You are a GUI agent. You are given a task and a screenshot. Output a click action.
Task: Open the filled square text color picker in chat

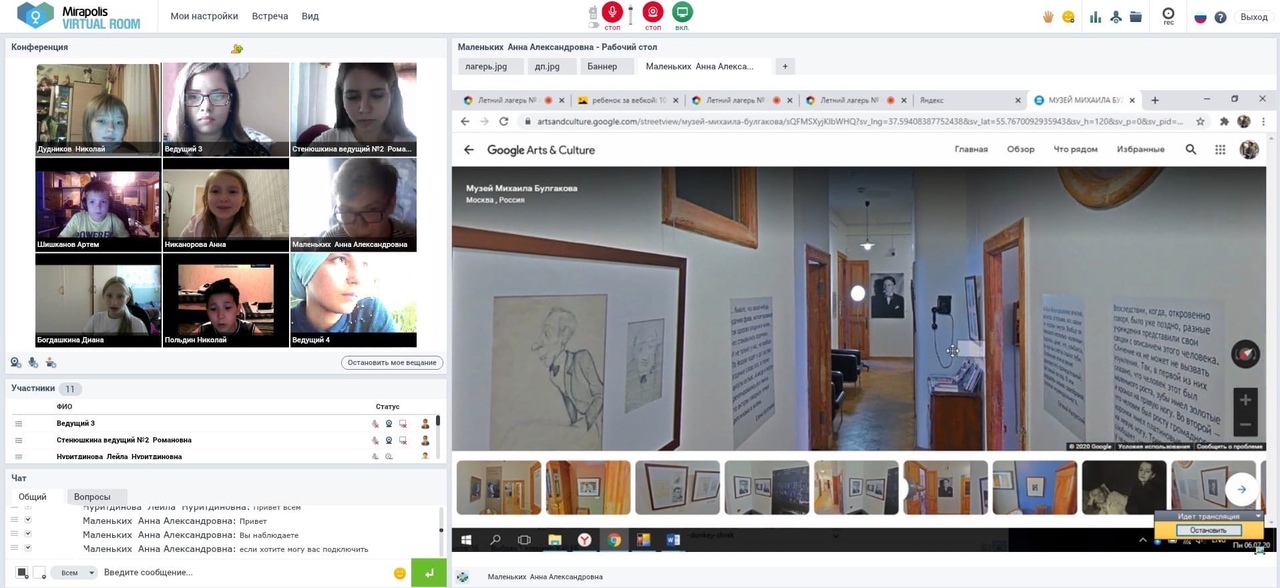(x=22, y=573)
